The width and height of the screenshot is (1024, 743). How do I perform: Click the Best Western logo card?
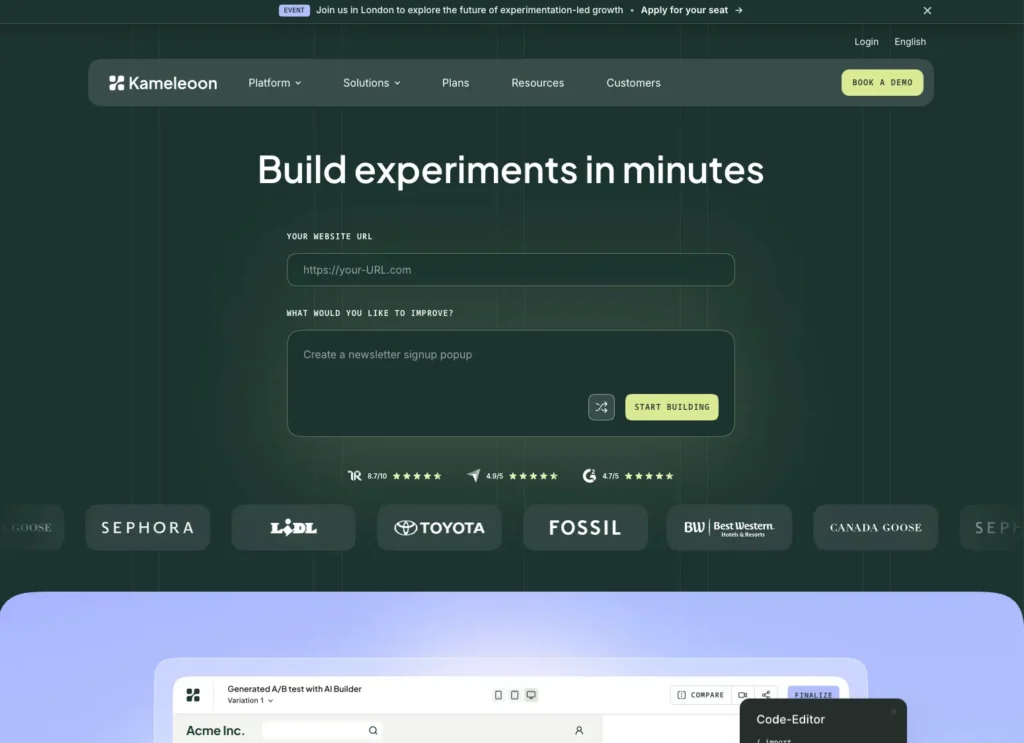[729, 528]
